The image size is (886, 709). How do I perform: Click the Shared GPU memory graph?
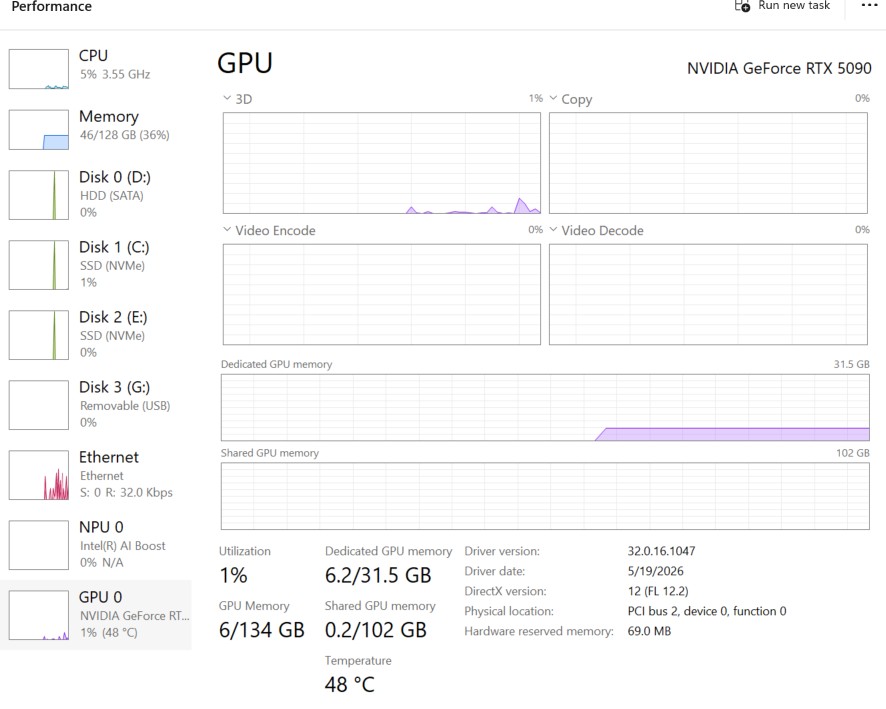tap(545, 496)
